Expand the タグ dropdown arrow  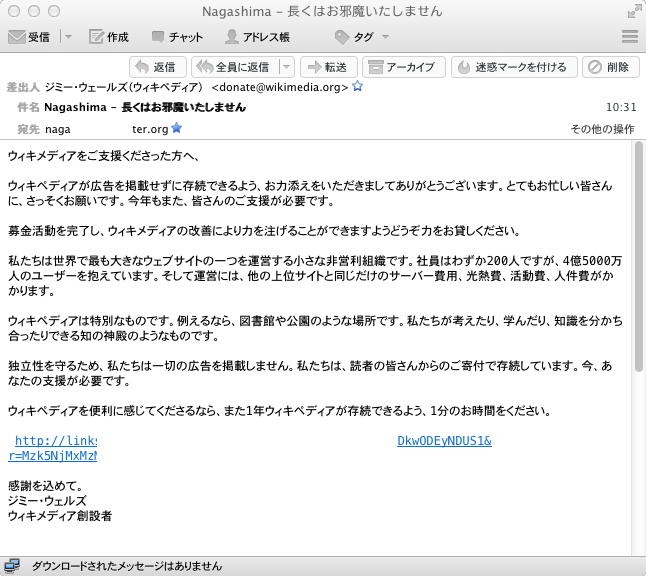tap(385, 37)
